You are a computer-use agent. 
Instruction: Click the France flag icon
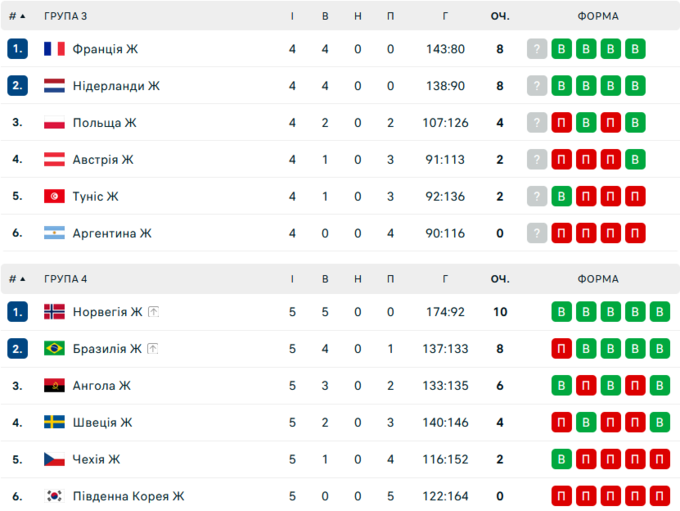tap(54, 49)
